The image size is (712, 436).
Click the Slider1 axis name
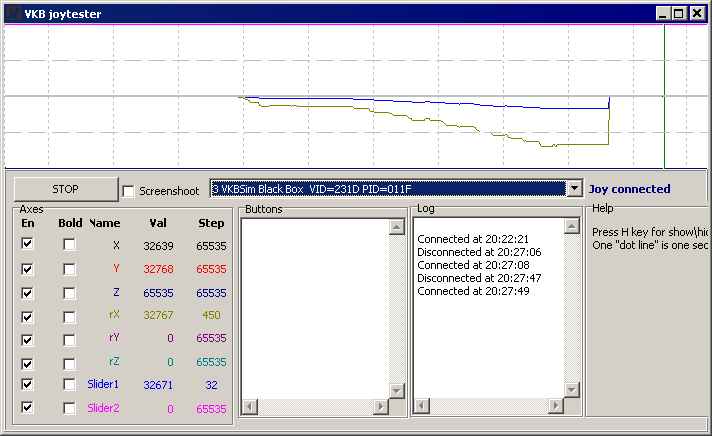coord(103,384)
